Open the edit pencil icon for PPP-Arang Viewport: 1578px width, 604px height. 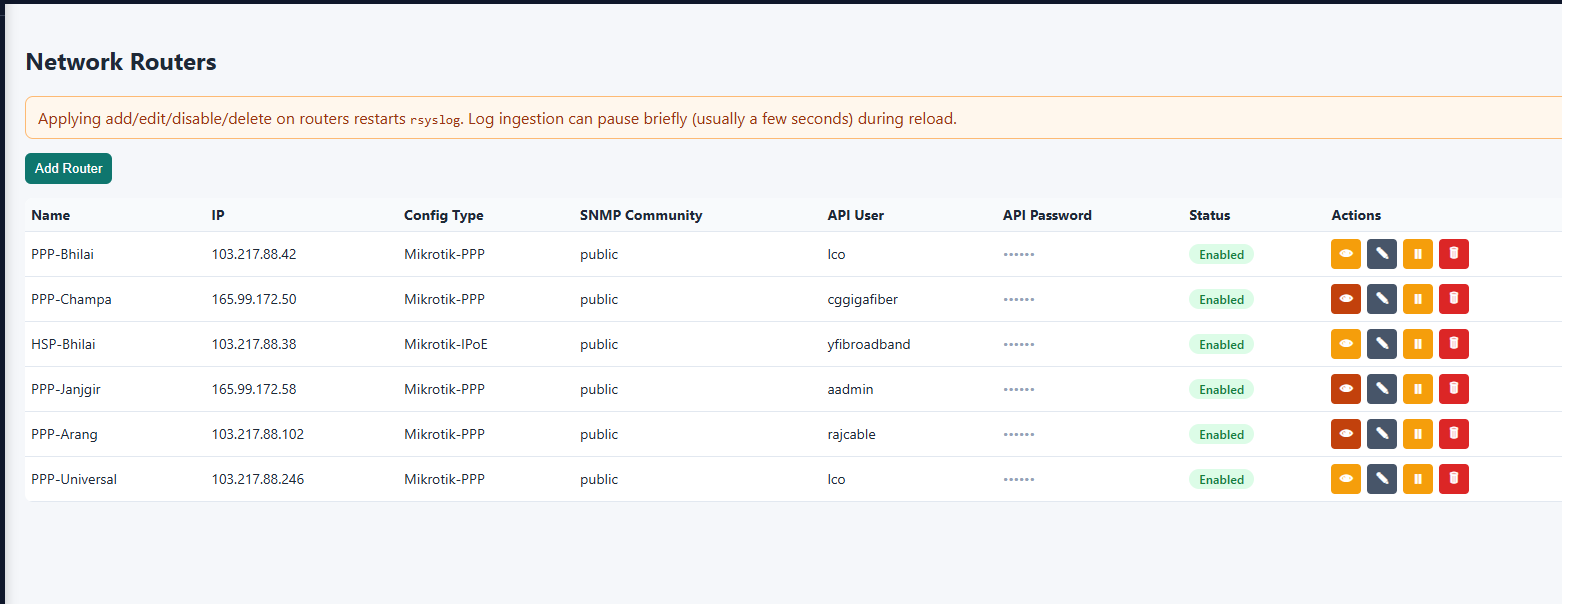point(1381,434)
